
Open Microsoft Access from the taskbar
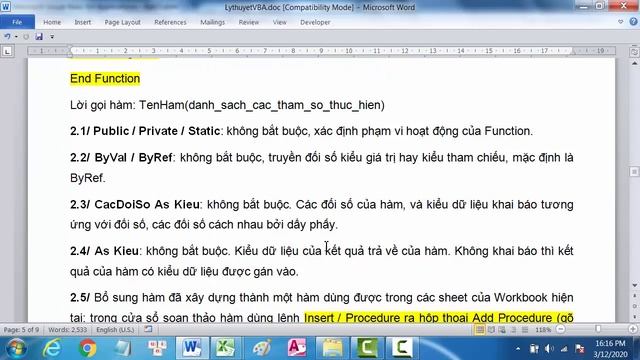[297, 348]
